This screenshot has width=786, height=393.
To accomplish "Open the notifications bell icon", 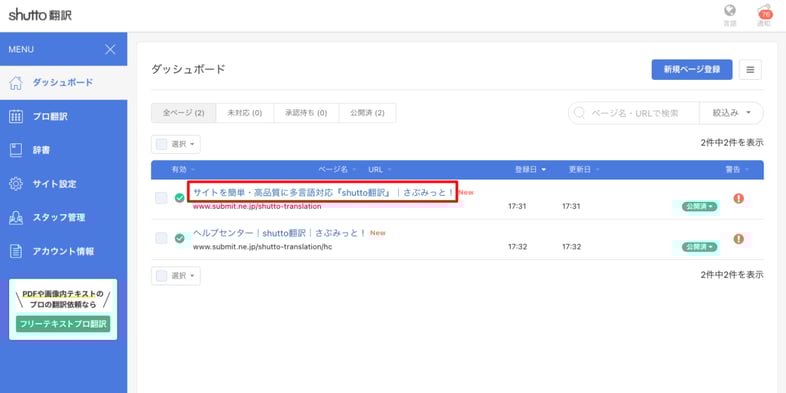I will (764, 12).
